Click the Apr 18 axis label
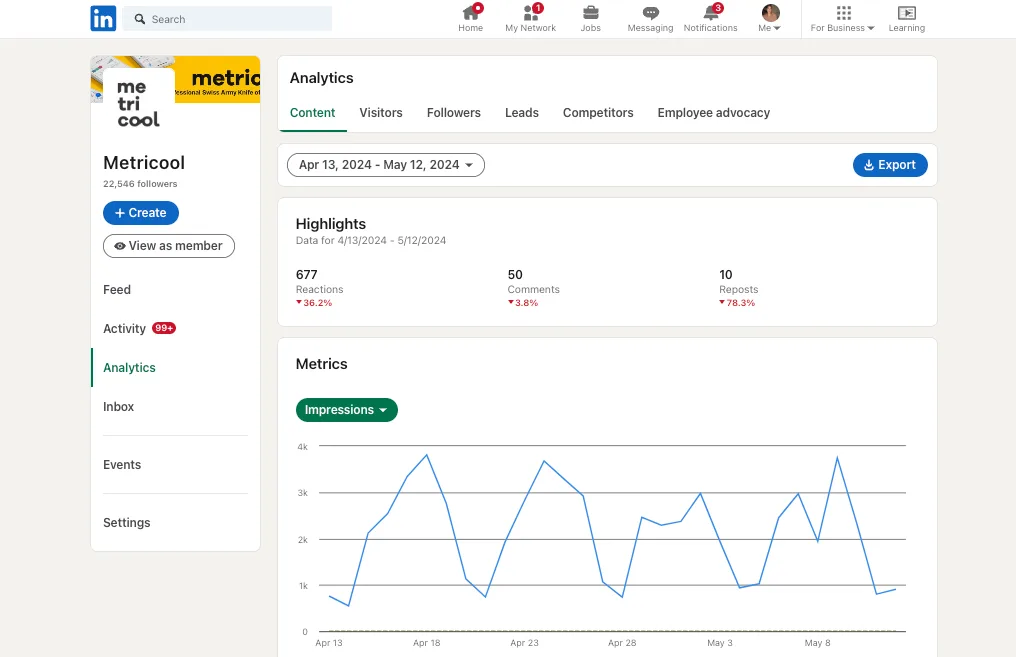The width and height of the screenshot is (1016, 657). [426, 643]
